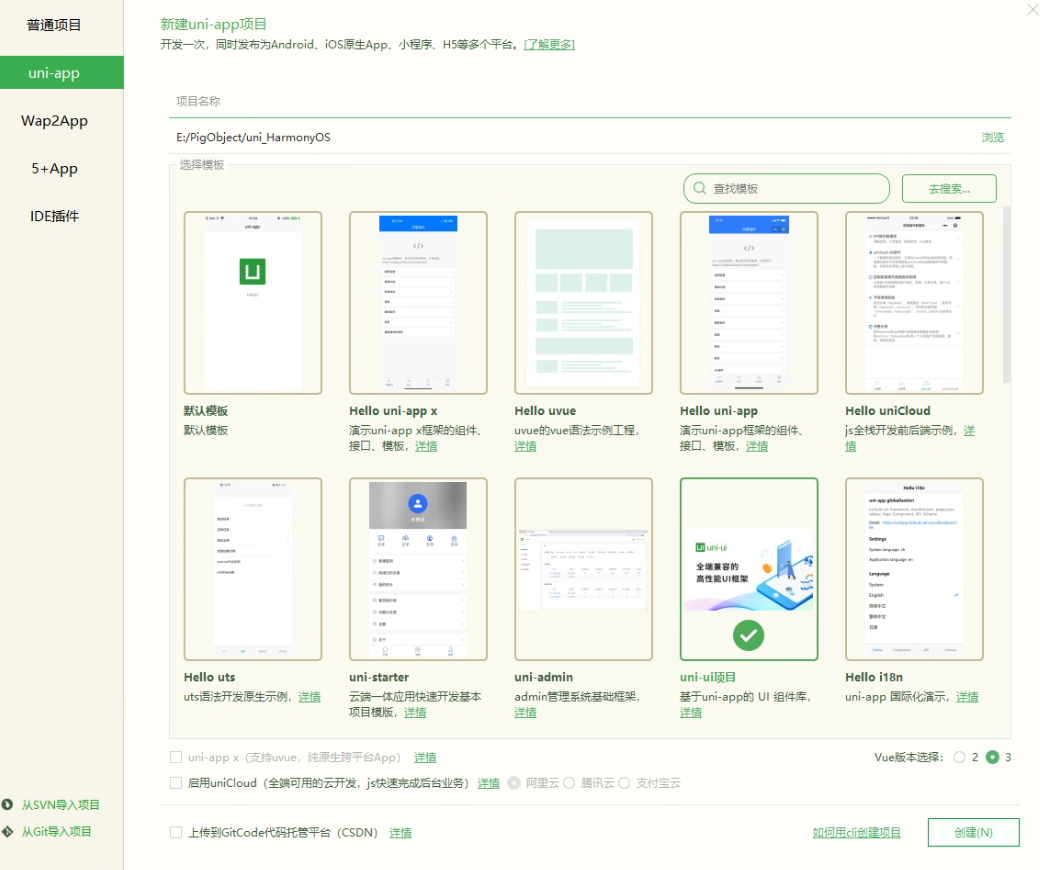Click the Git import icon

(7, 832)
